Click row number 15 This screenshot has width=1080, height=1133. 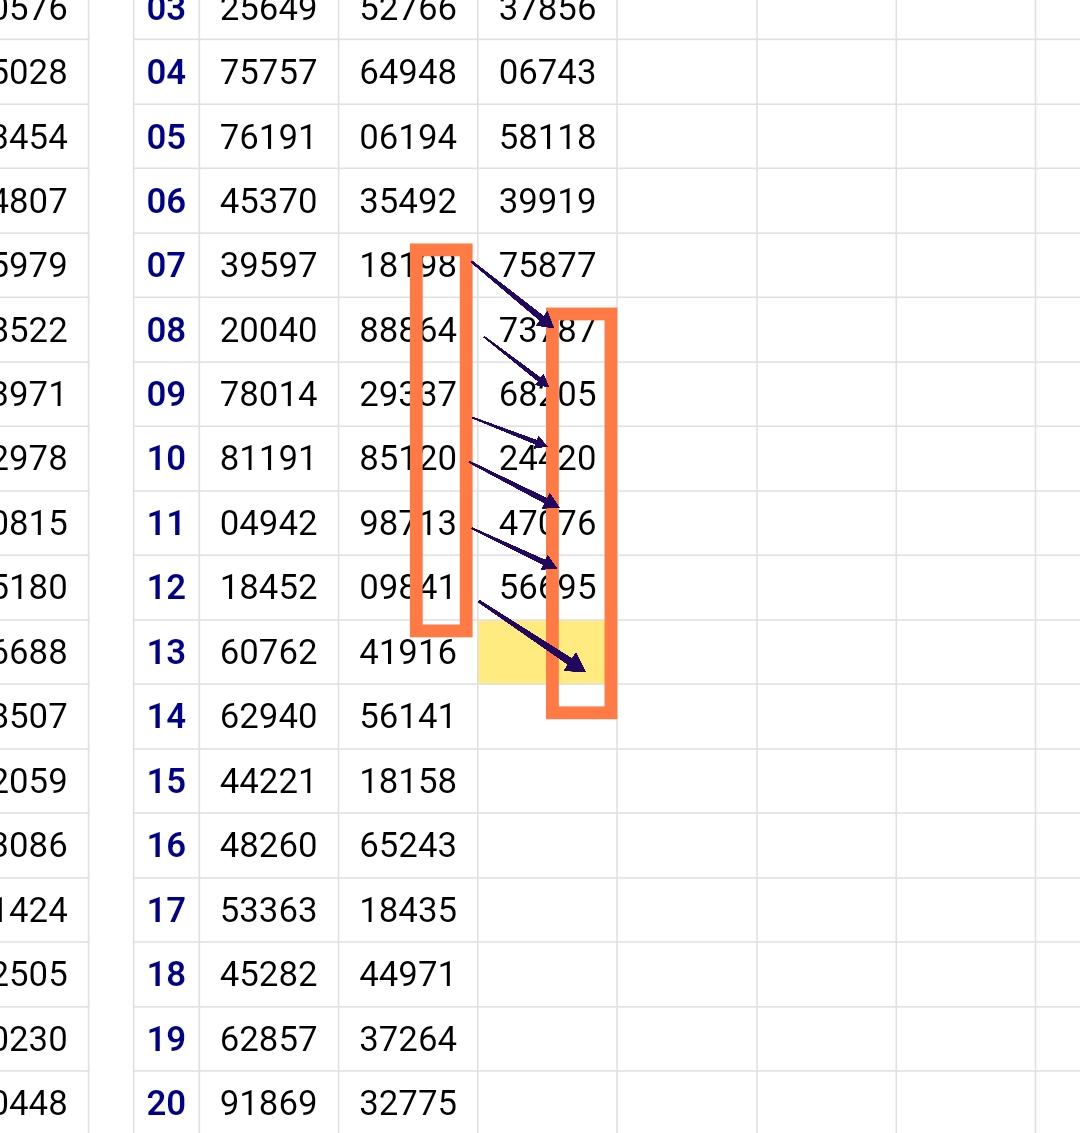pos(166,781)
